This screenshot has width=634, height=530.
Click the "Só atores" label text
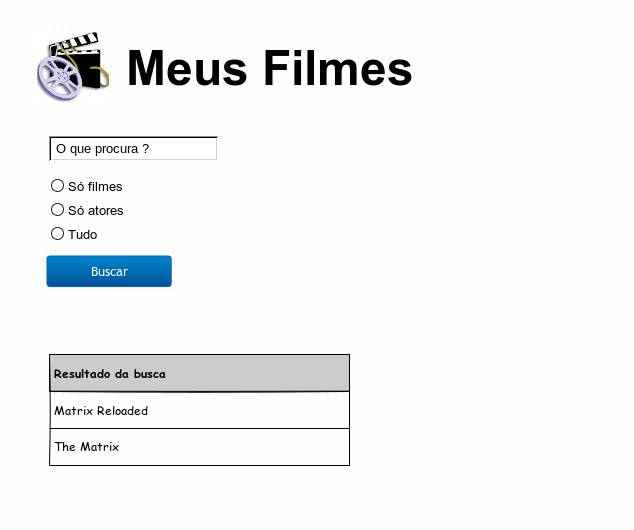click(x=95, y=210)
